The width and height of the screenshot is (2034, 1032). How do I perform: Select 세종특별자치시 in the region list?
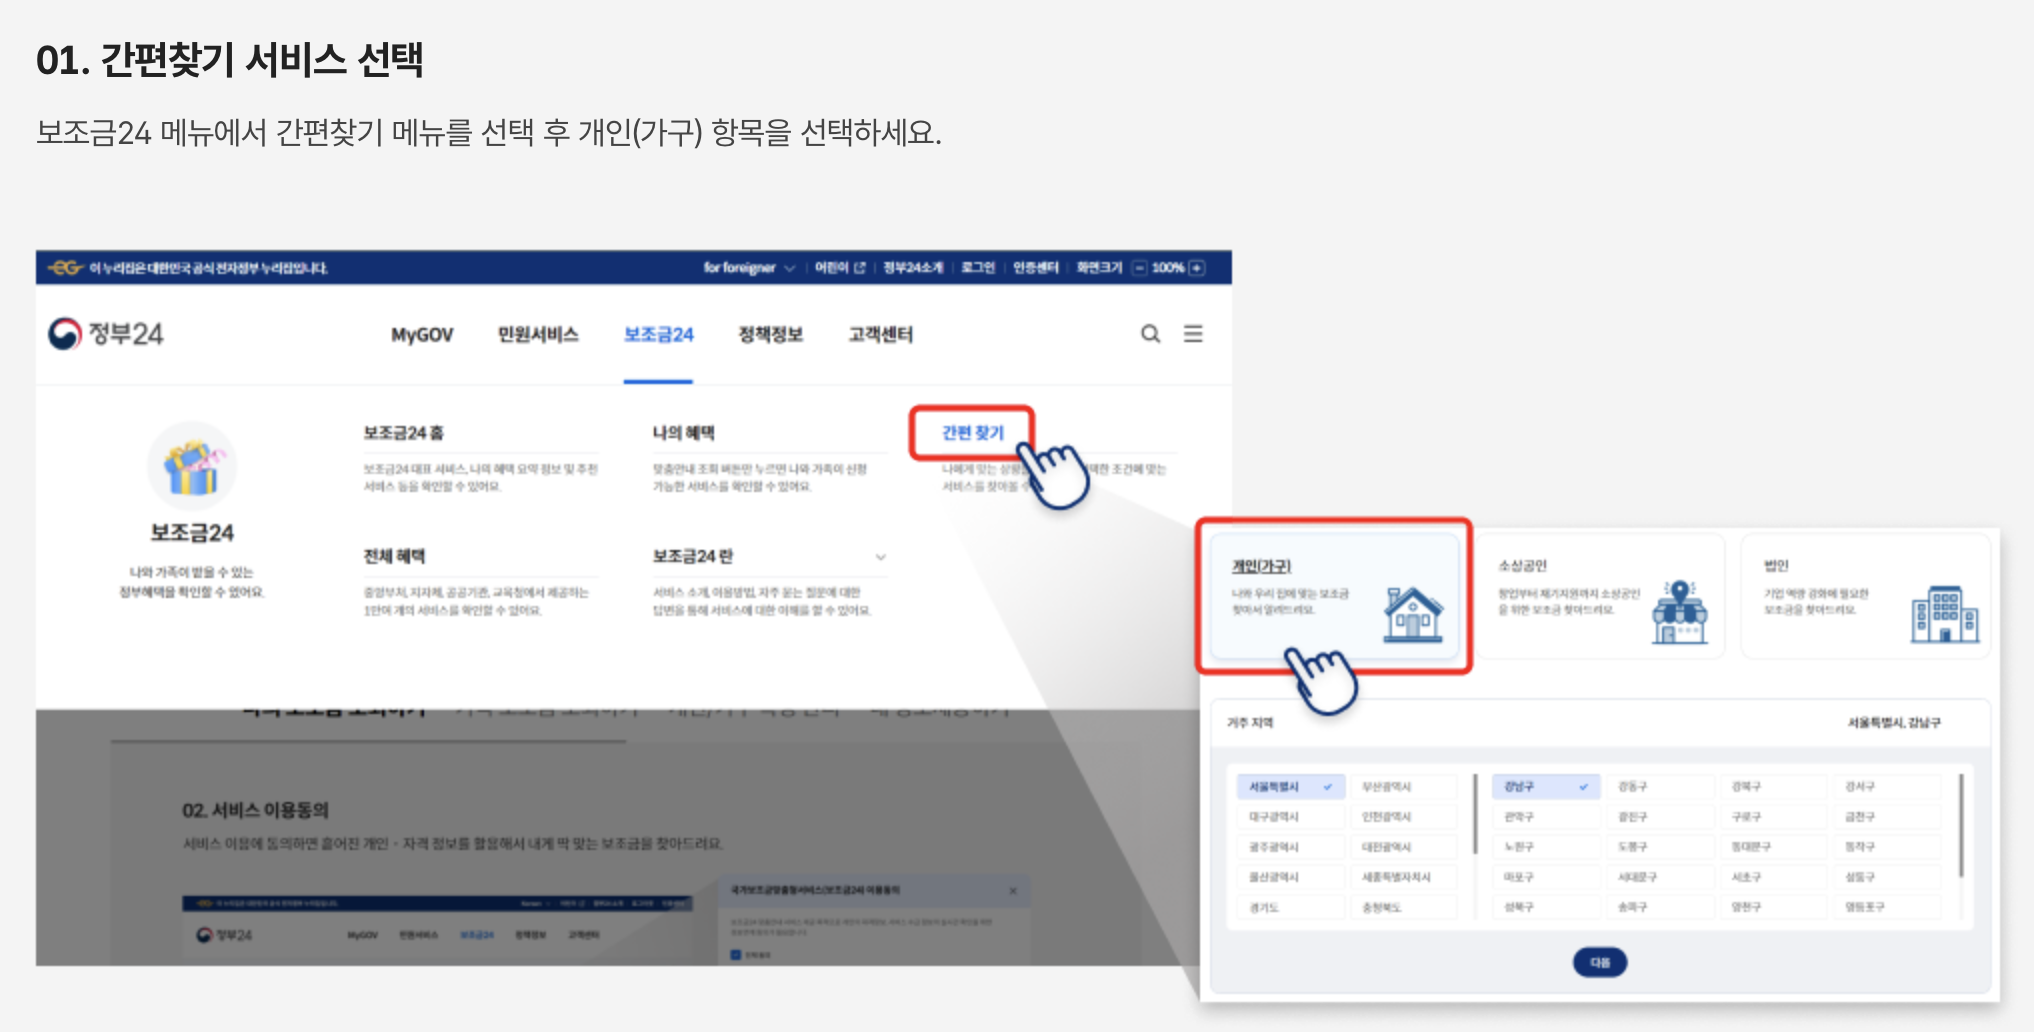pyautogui.click(x=1403, y=877)
